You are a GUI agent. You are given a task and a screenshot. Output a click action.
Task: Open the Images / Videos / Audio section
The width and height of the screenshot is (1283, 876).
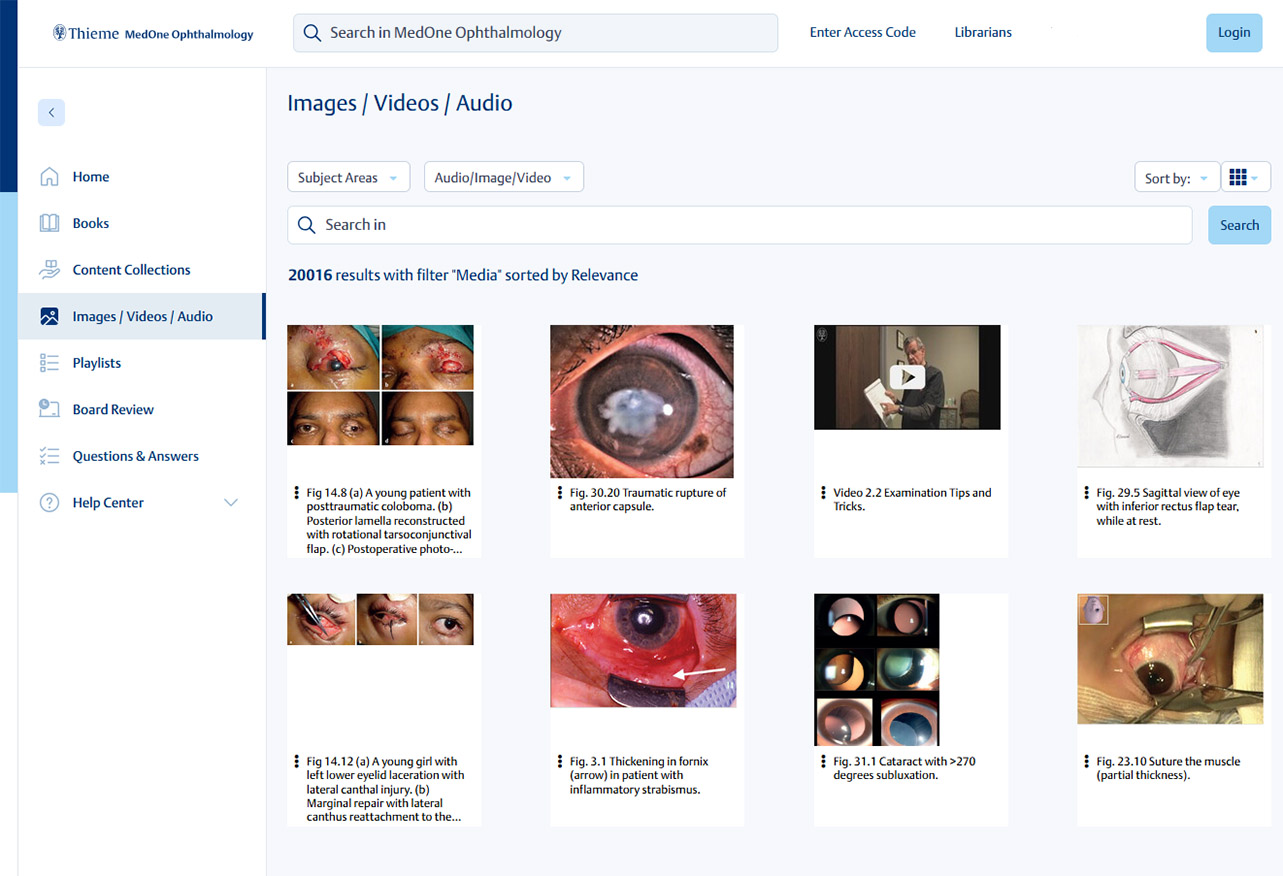point(141,315)
